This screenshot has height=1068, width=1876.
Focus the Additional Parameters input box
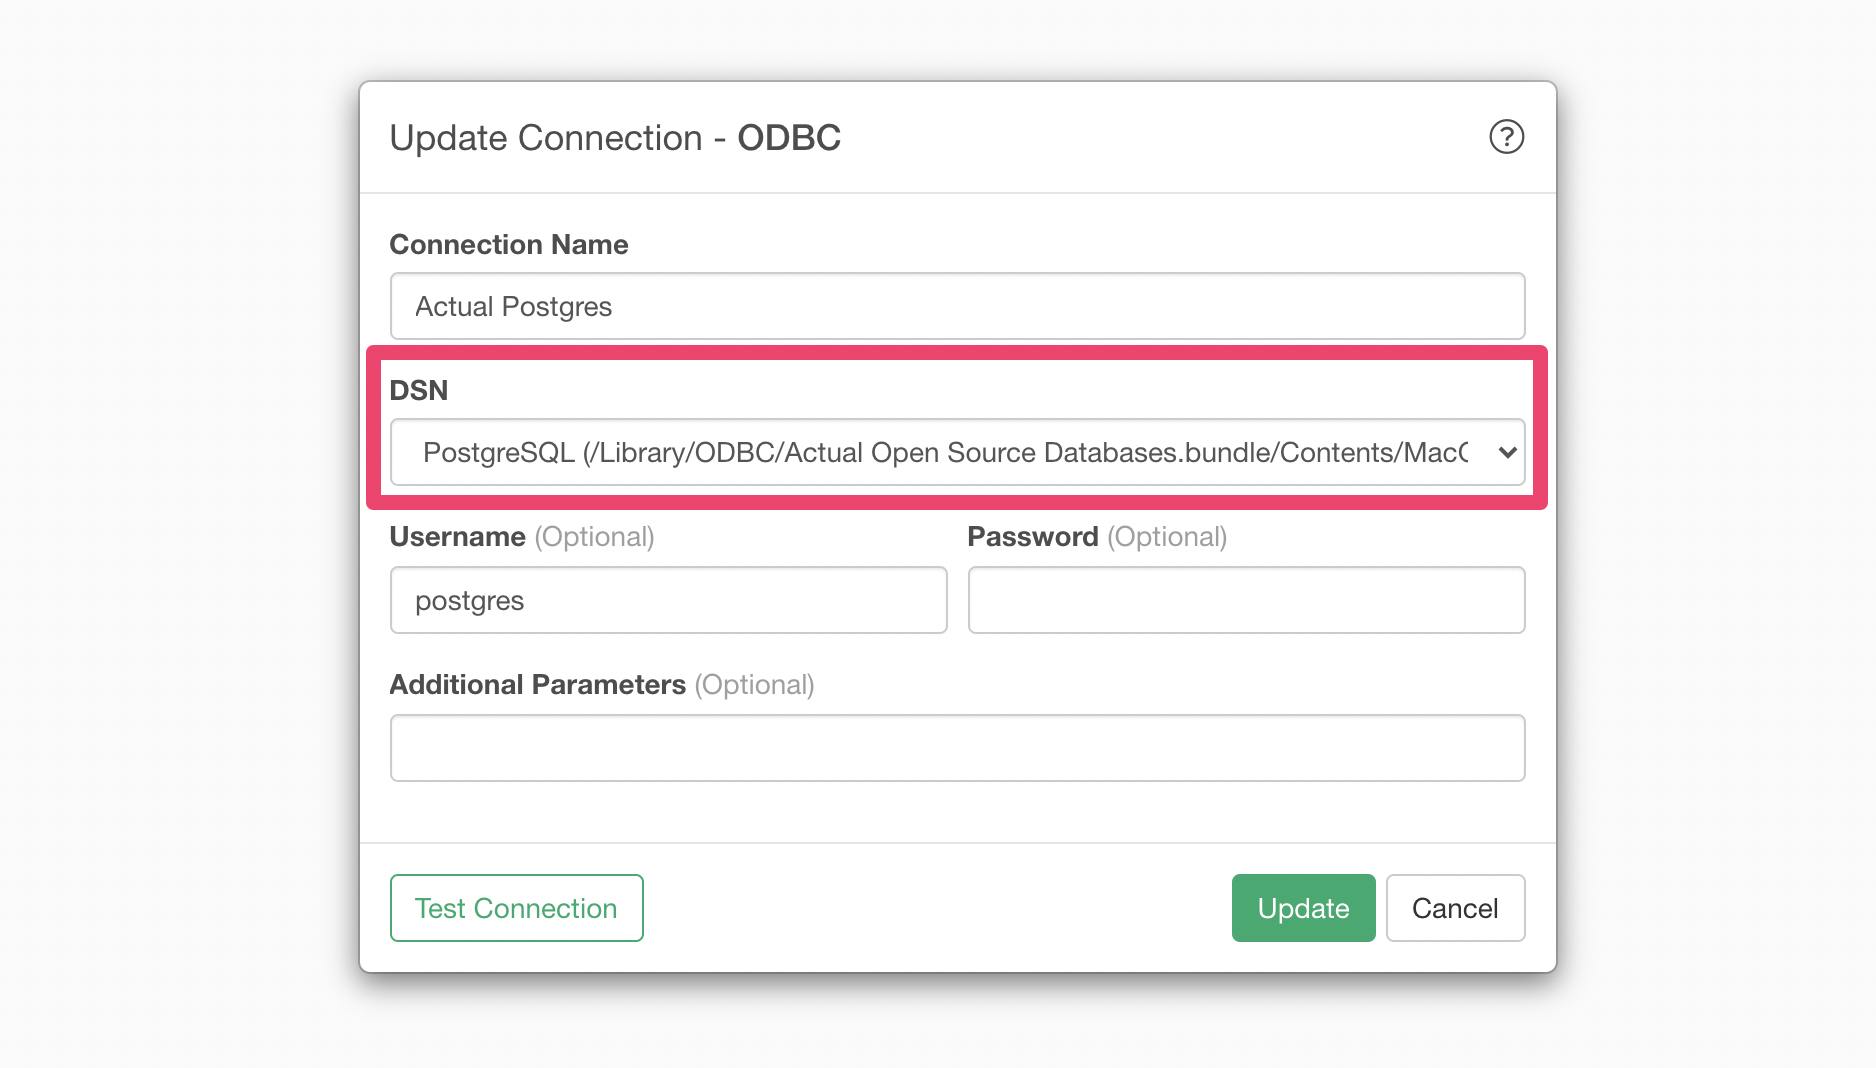[957, 748]
